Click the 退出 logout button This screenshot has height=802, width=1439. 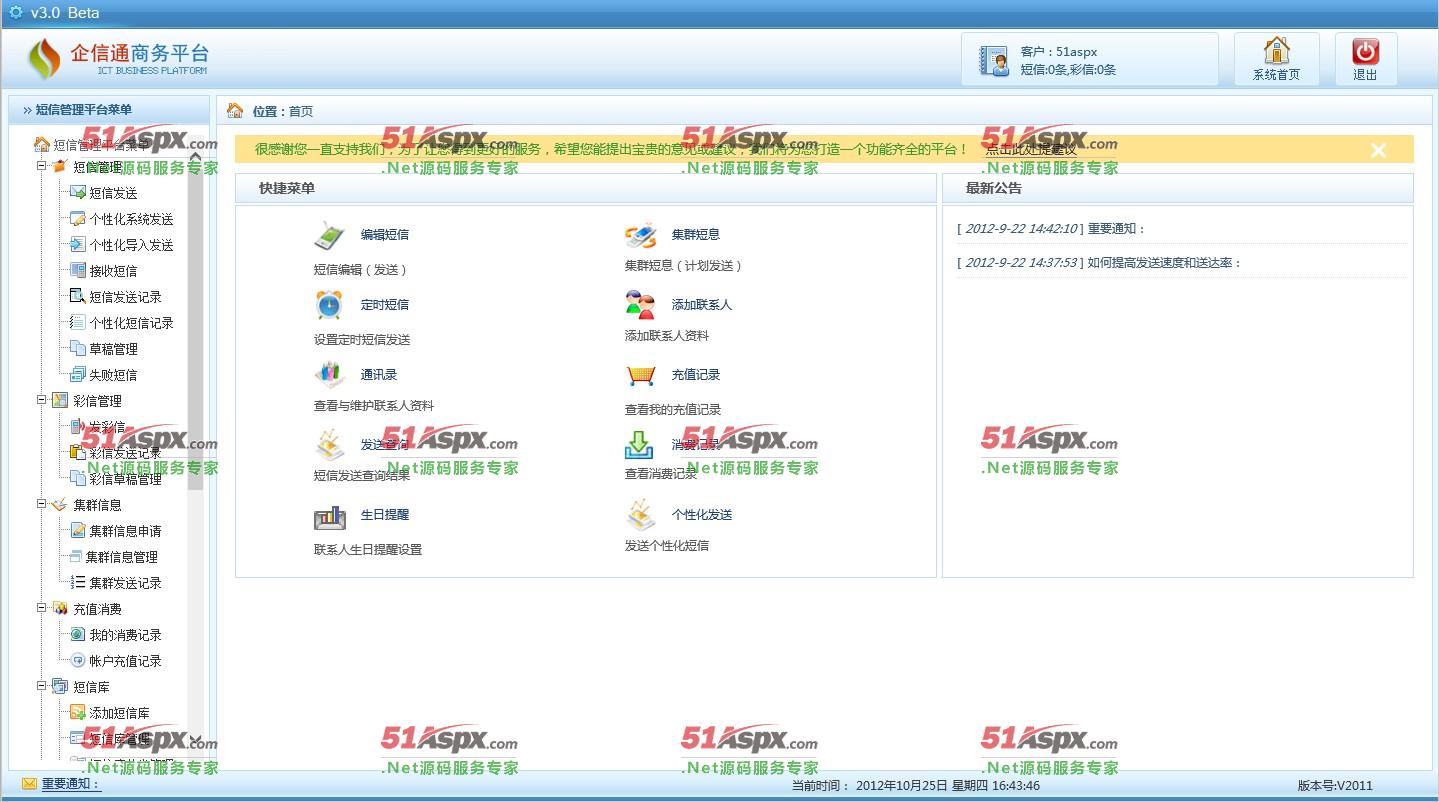pos(1365,59)
